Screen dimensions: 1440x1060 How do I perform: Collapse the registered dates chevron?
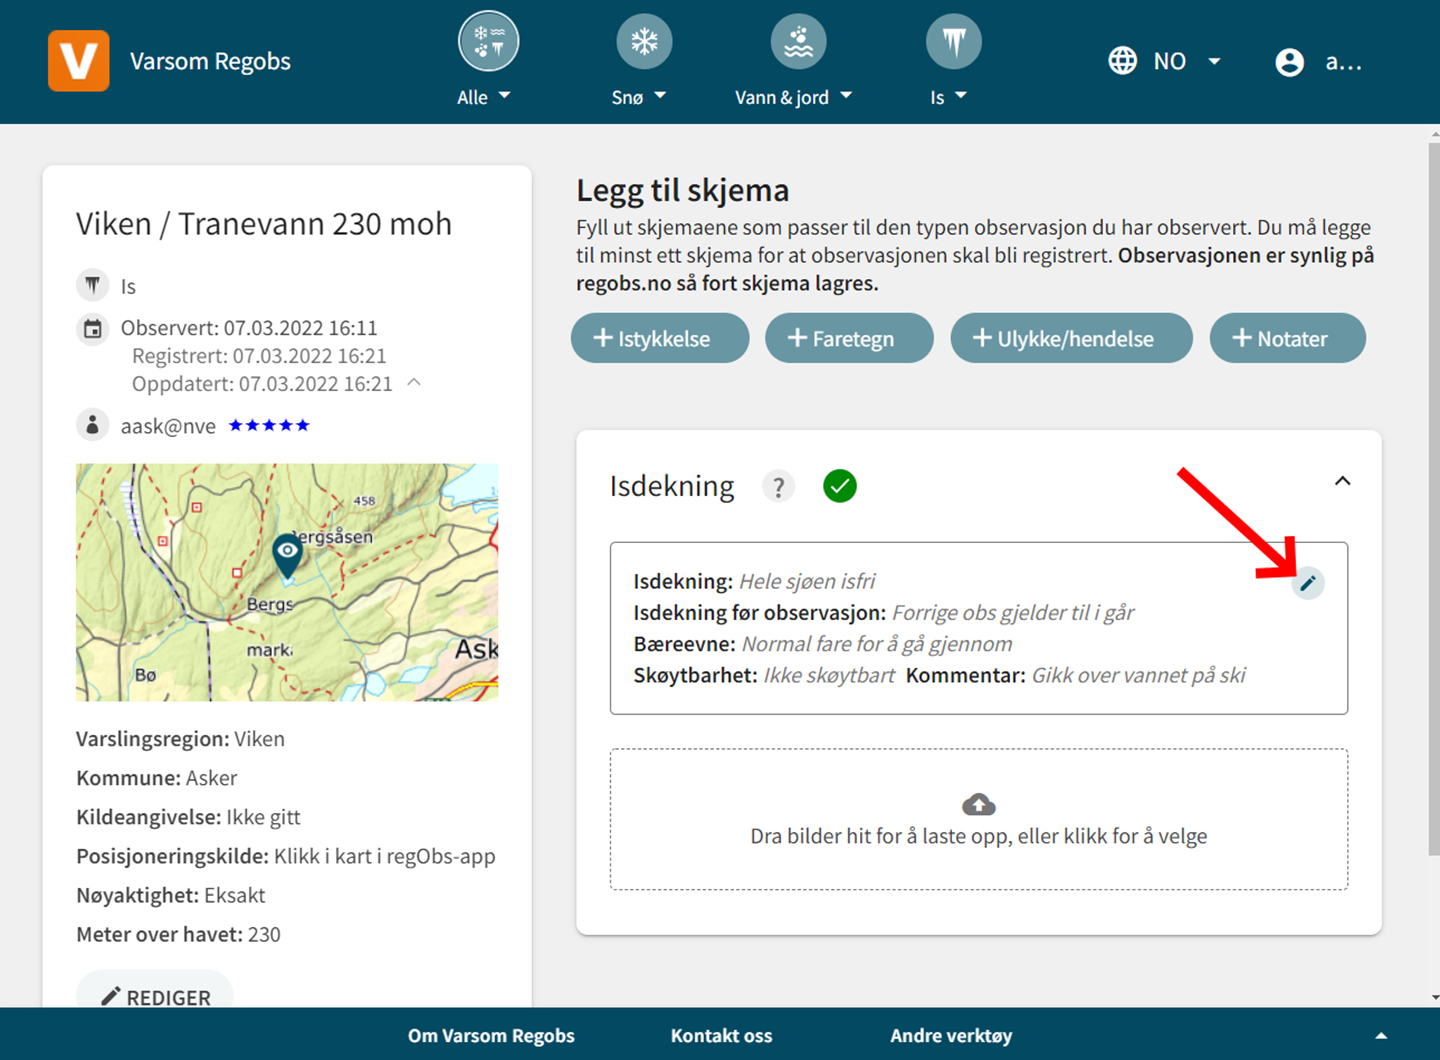click(414, 383)
